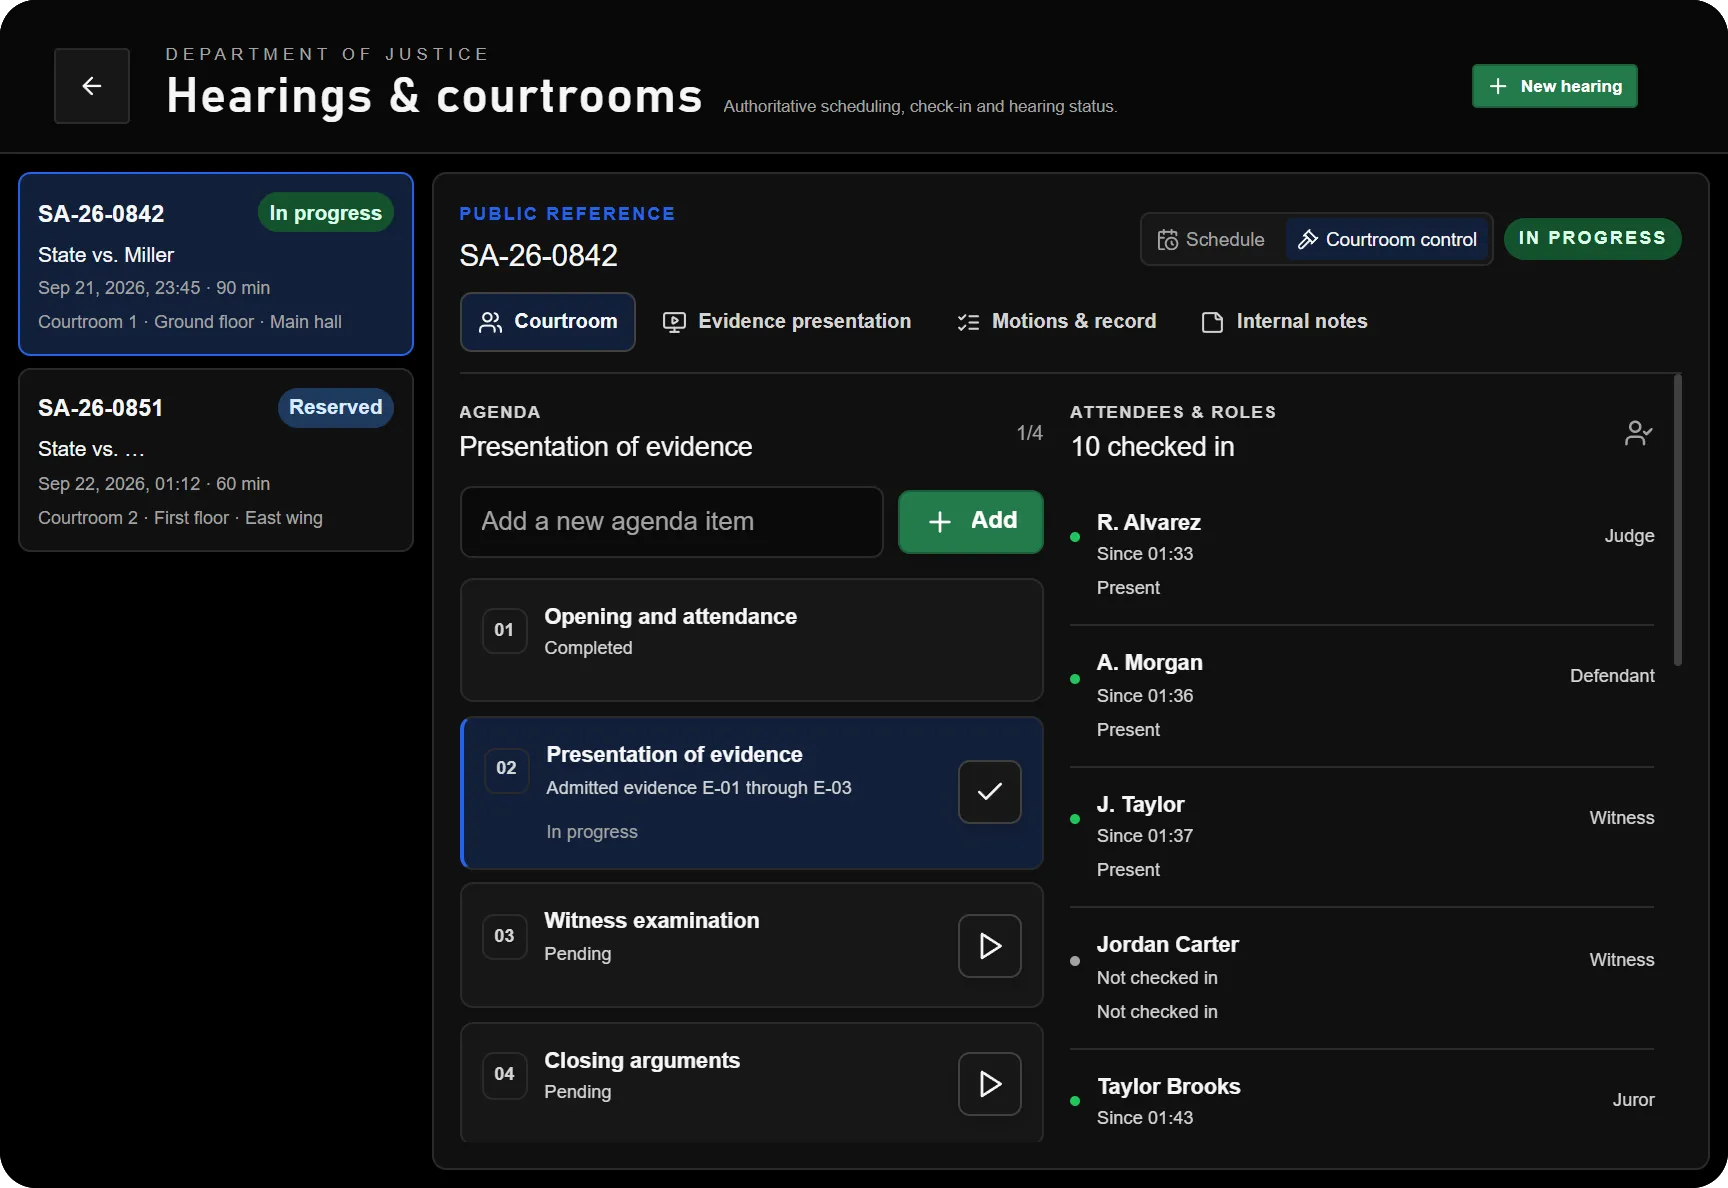
Task: Open the SA-26-0851 hearing card
Action: [216, 460]
